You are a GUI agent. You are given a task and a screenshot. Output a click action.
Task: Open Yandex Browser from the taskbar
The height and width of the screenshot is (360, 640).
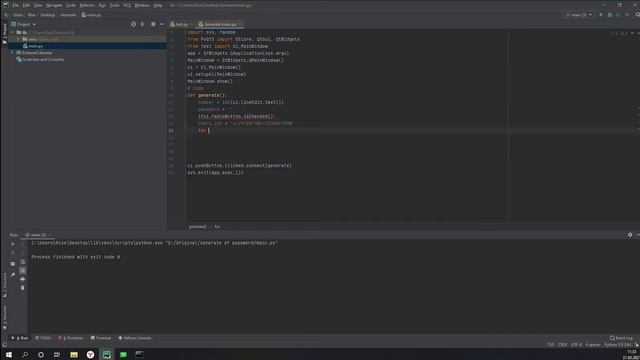click(x=90, y=354)
